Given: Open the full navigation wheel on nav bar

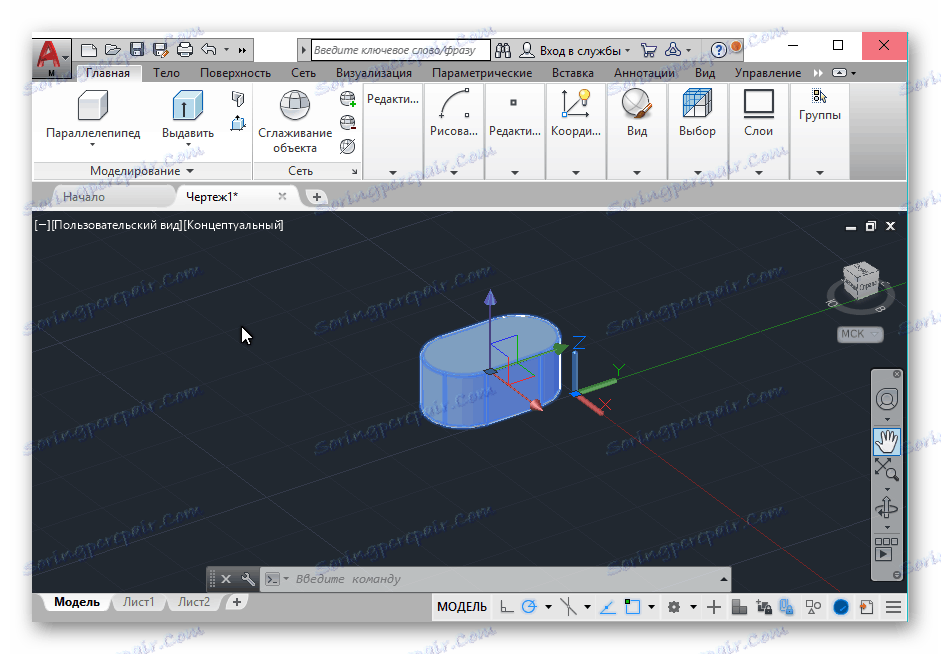Looking at the screenshot, I should (887, 399).
